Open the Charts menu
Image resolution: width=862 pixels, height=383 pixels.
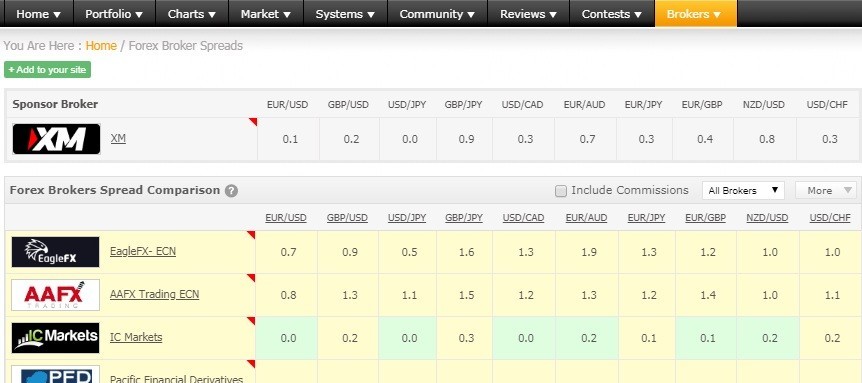[192, 14]
